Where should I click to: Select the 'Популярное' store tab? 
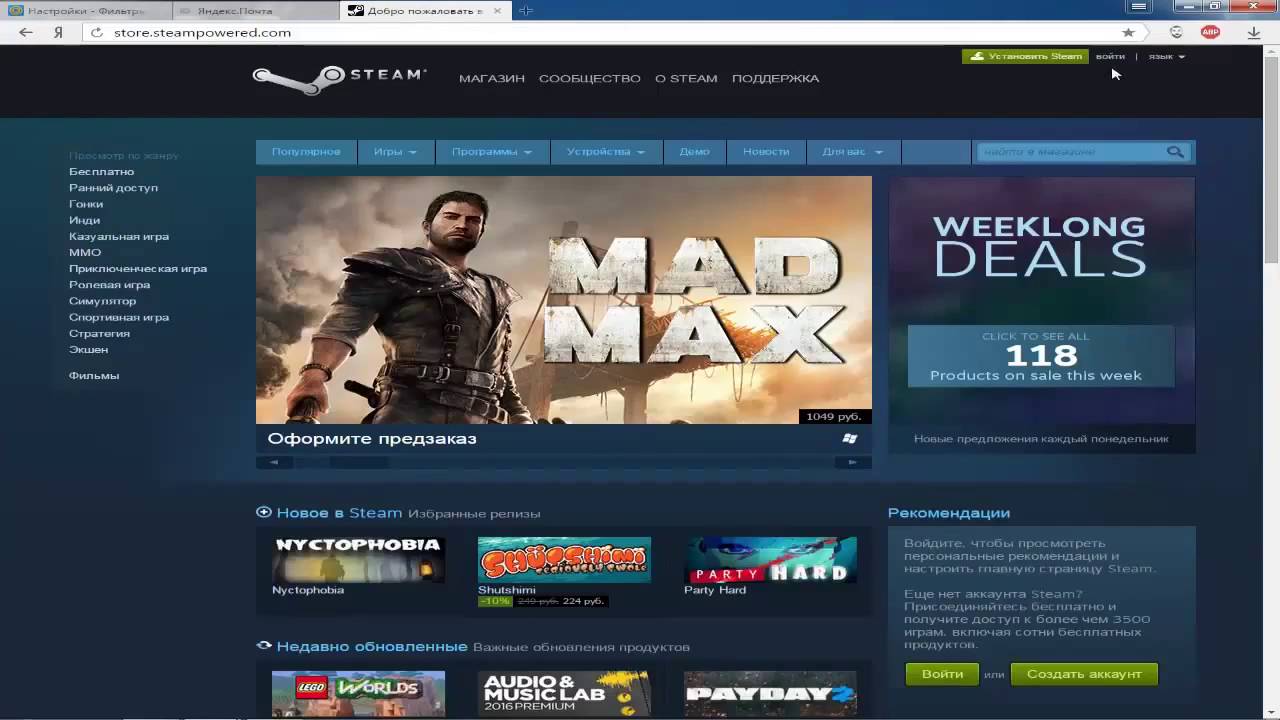[x=306, y=152]
